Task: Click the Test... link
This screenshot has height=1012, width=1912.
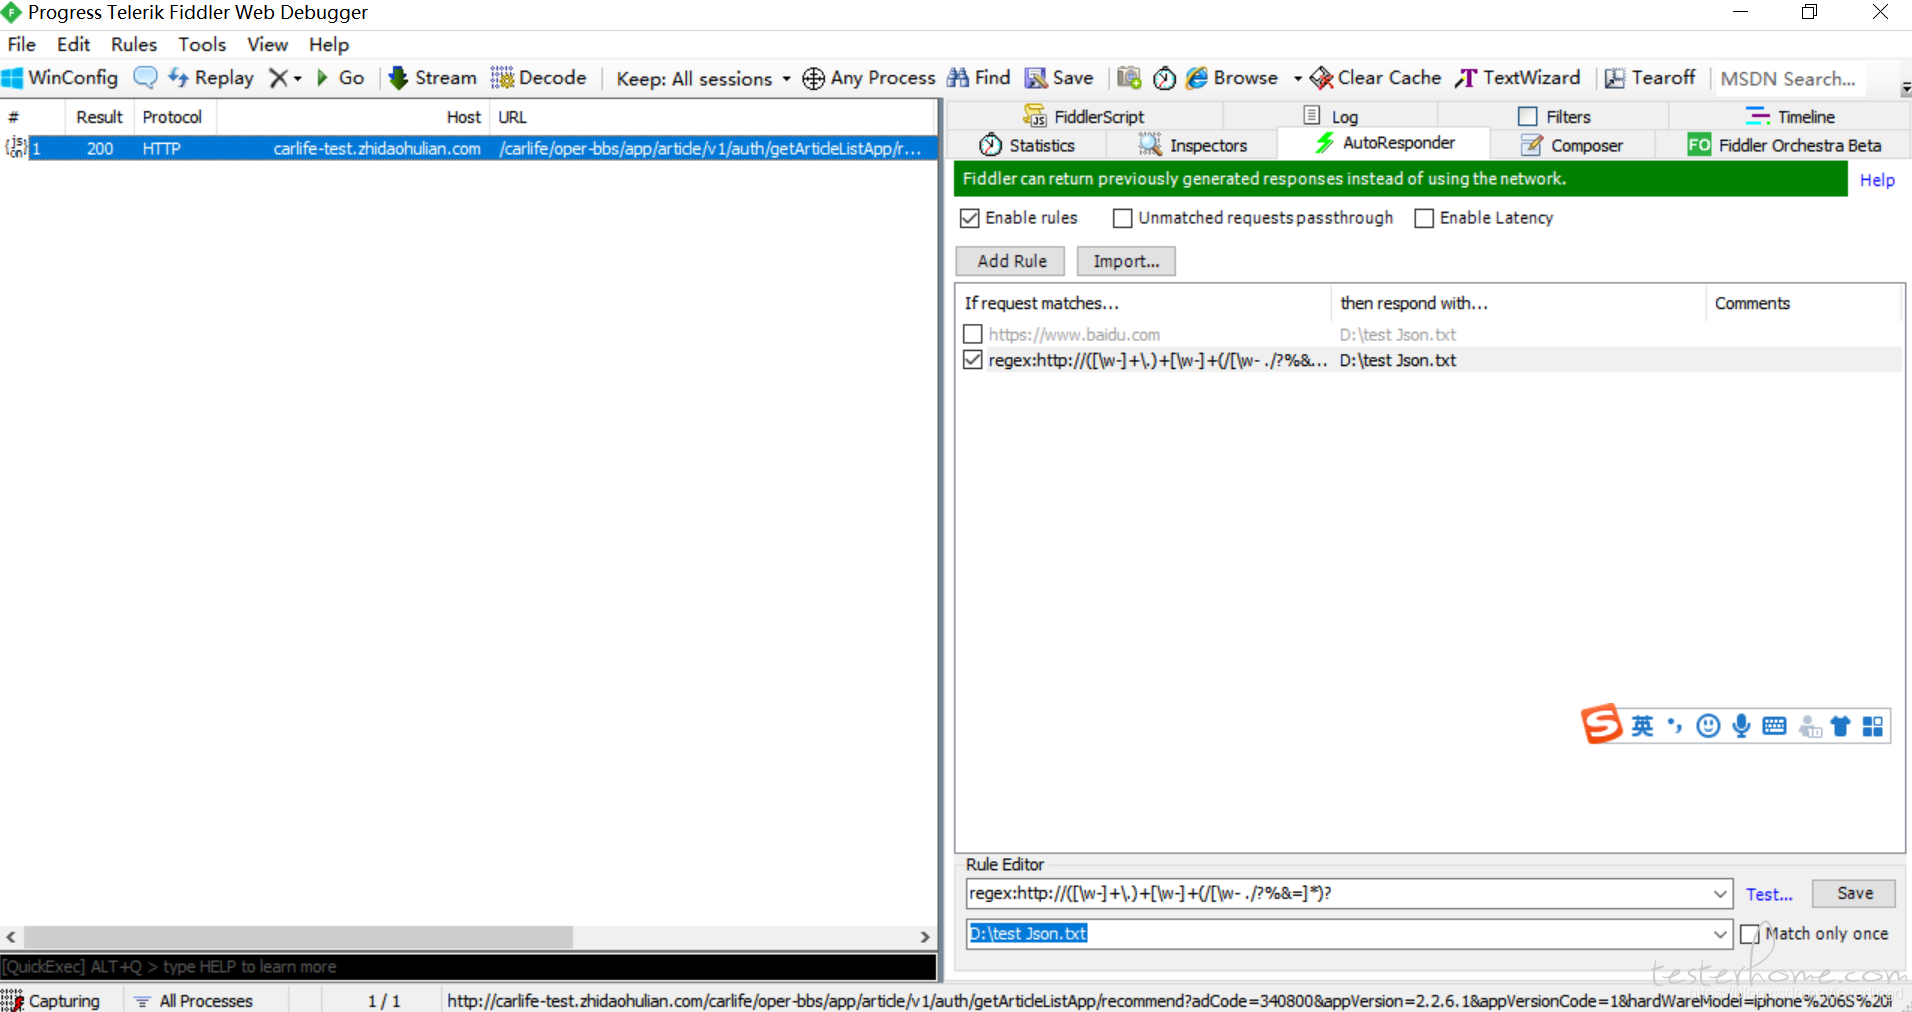Action: [1769, 894]
